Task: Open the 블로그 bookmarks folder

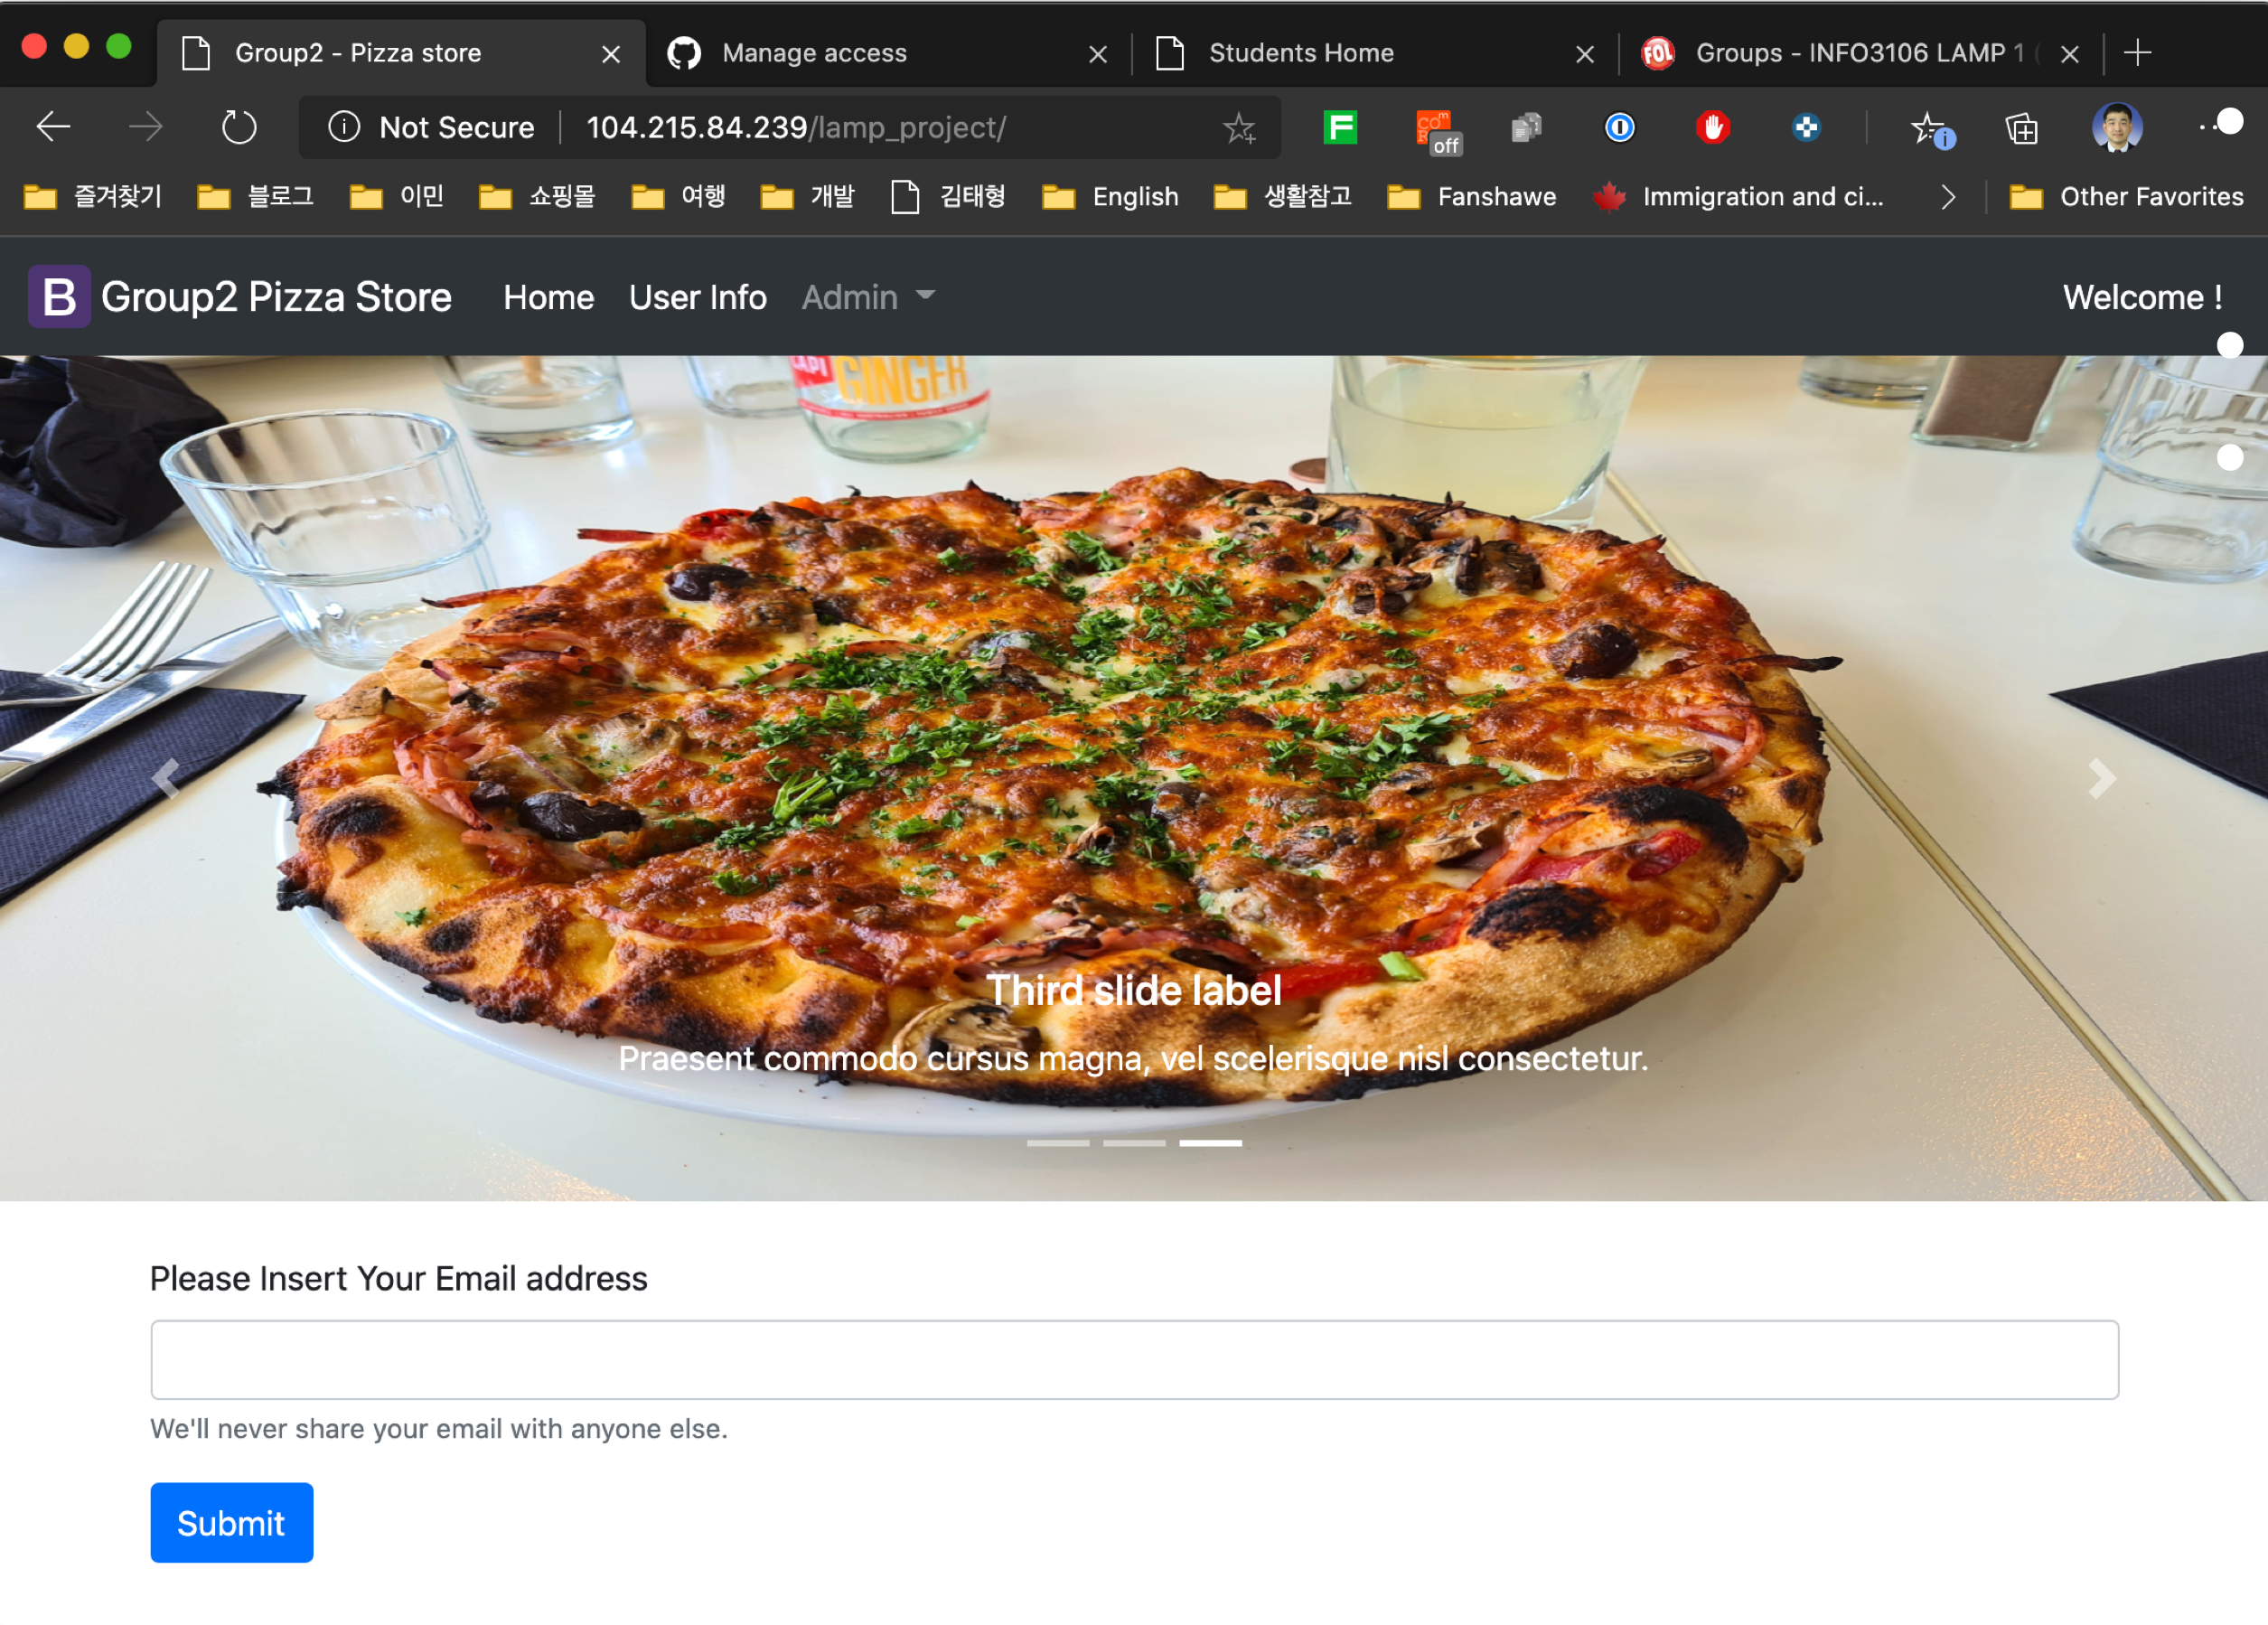Action: [255, 197]
